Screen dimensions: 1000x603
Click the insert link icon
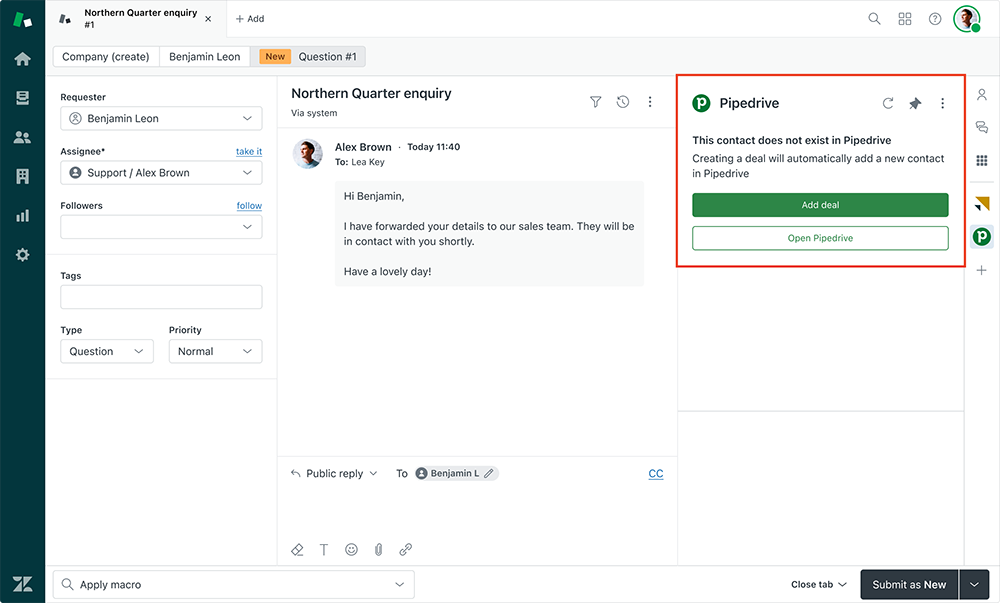(x=406, y=549)
